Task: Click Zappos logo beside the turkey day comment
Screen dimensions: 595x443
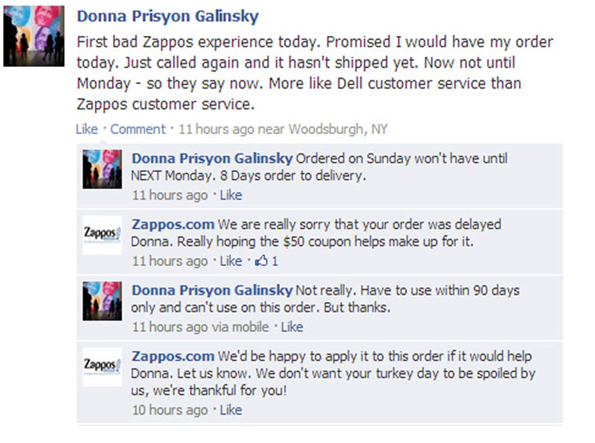Action: [x=102, y=367]
